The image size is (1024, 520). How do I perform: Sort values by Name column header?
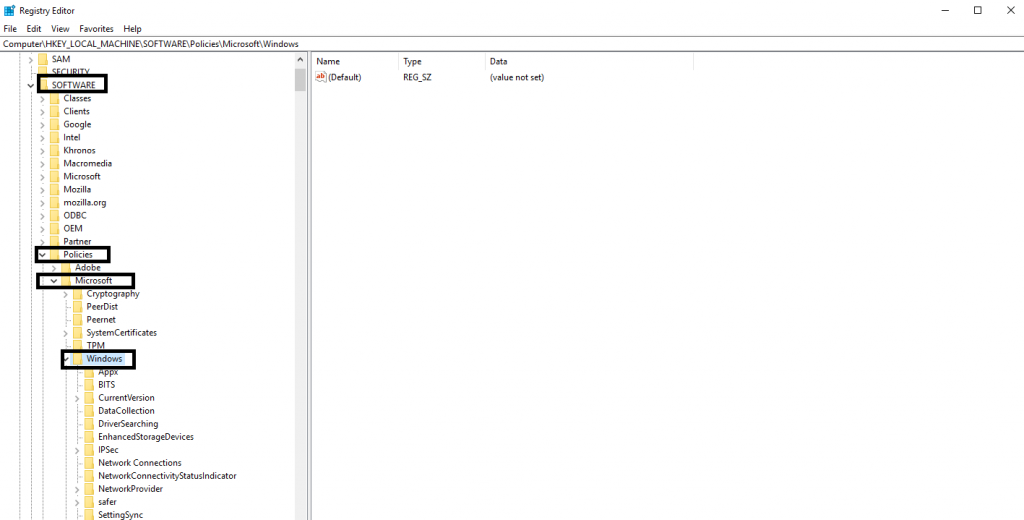click(355, 61)
